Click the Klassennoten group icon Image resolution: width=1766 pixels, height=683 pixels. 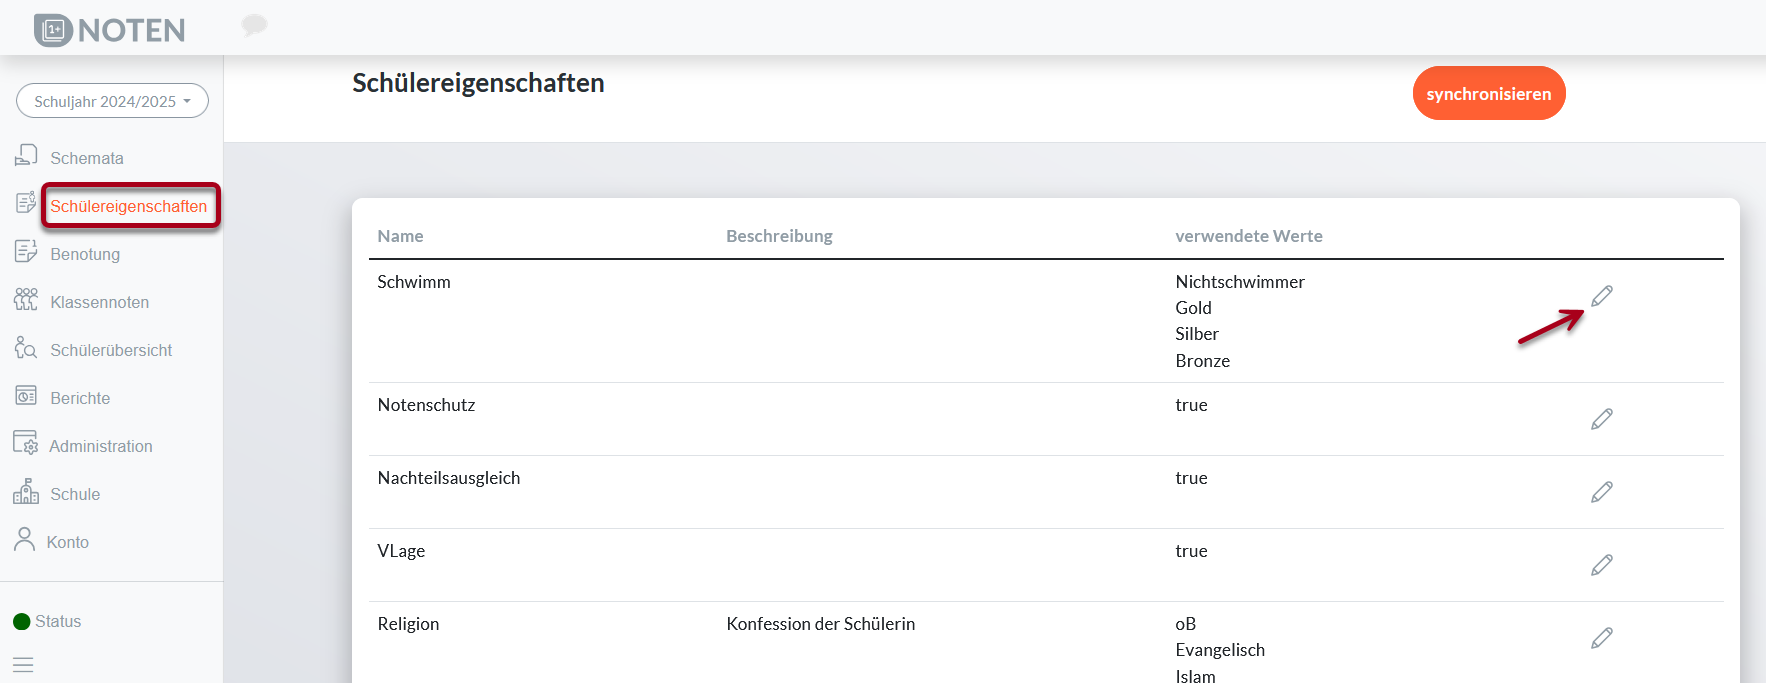pyautogui.click(x=26, y=299)
